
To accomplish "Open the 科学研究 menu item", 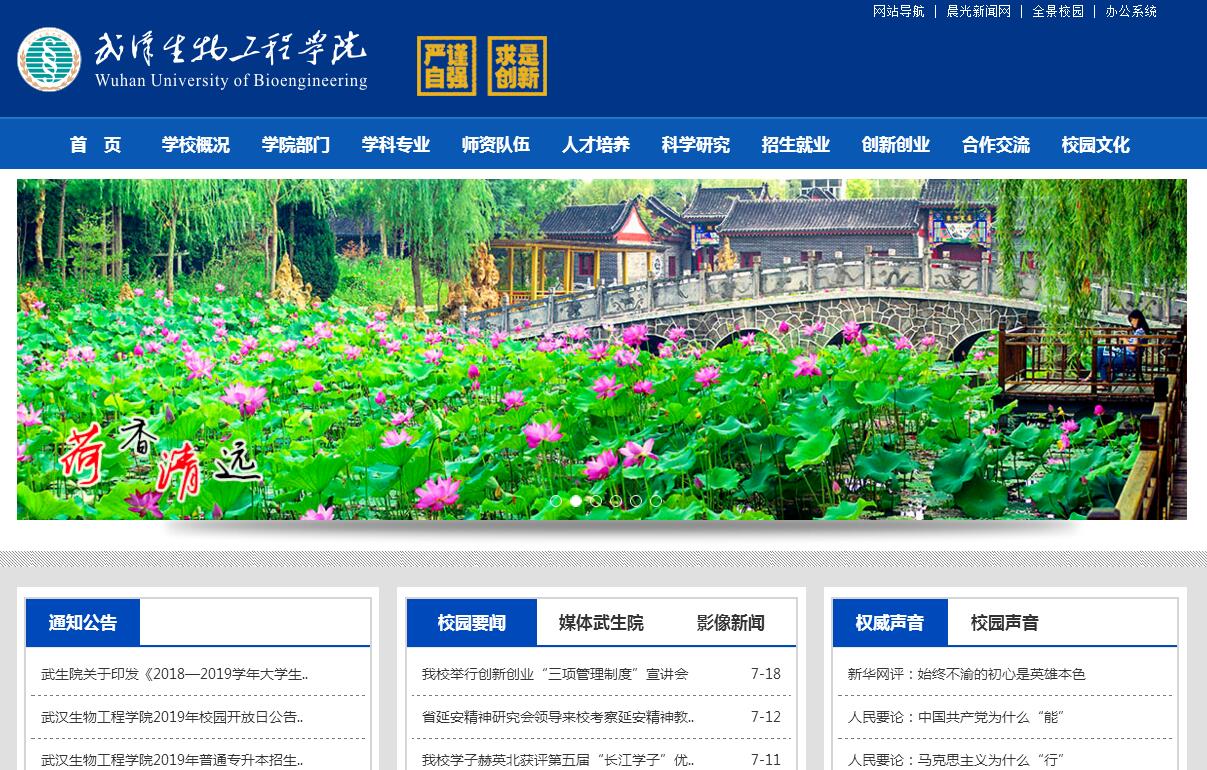I will pyautogui.click(x=696, y=145).
